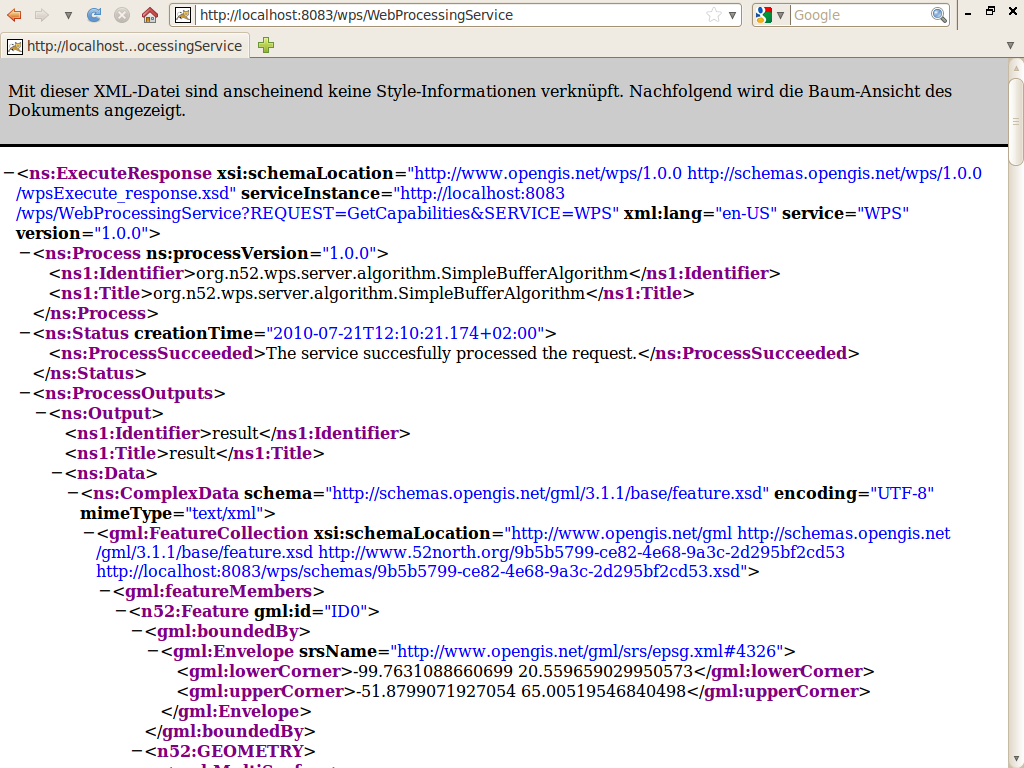This screenshot has width=1024, height=768.
Task: Collapse the ns:ExecuteResponse root node
Action: click(9, 173)
